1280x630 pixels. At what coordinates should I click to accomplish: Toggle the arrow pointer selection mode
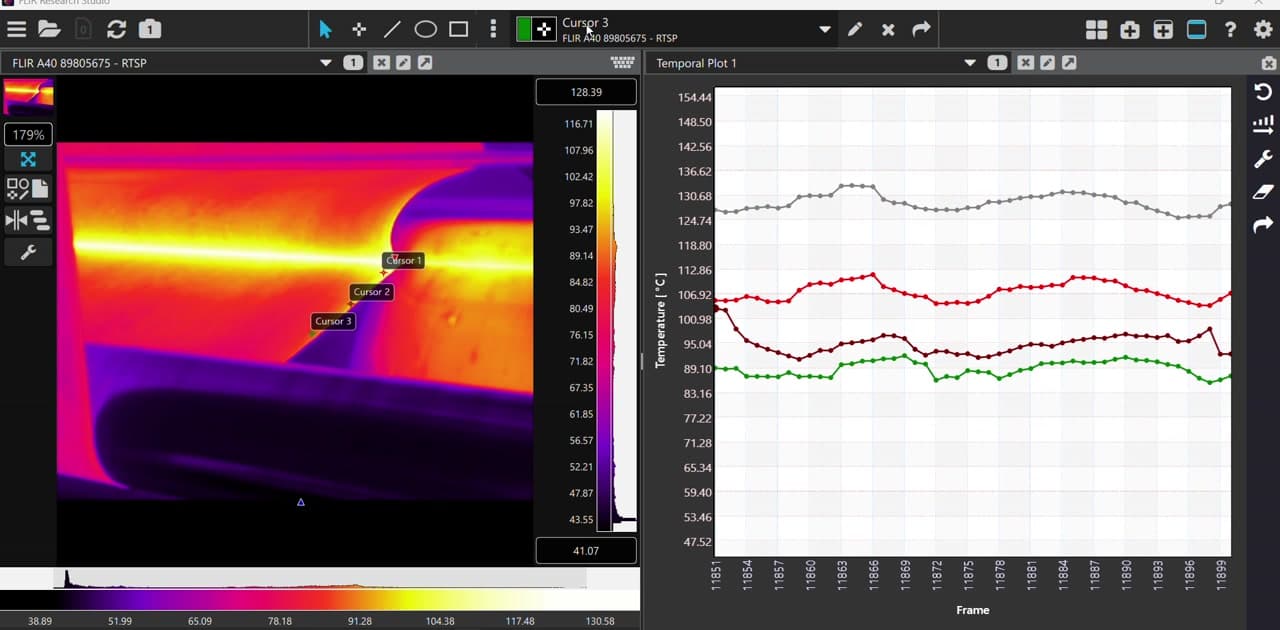(325, 30)
